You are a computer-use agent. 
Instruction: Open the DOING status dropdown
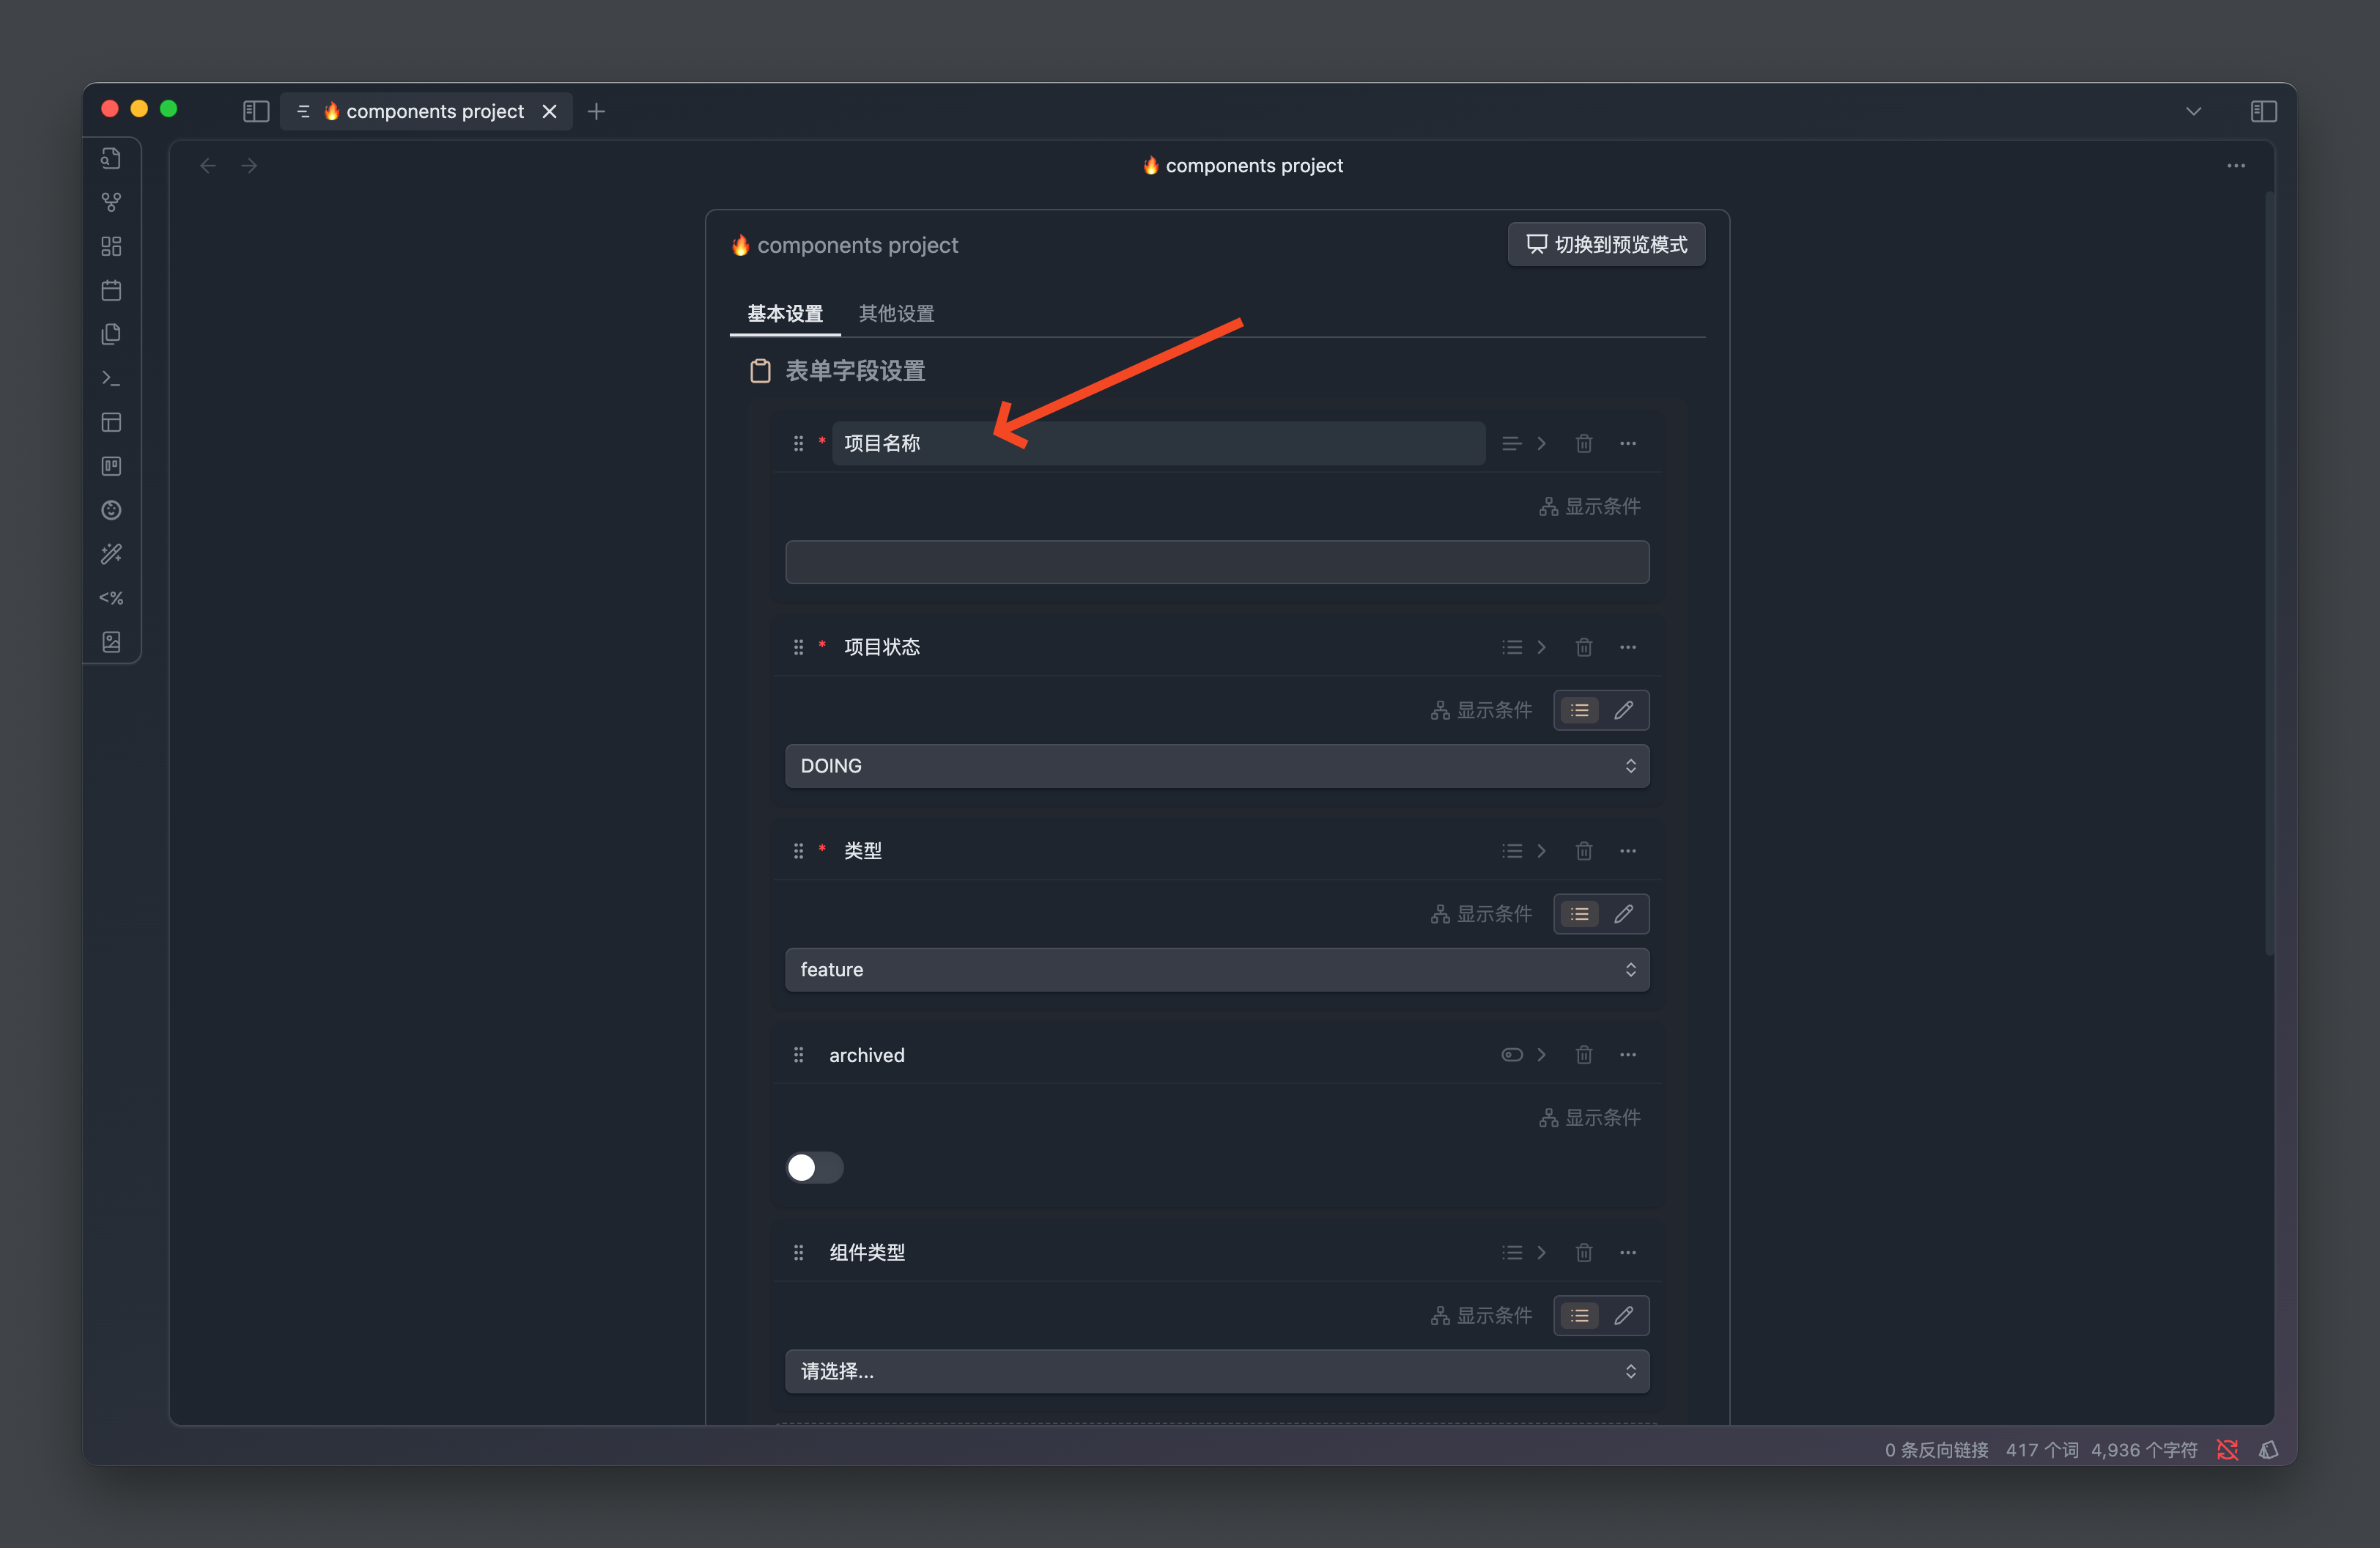[1216, 766]
